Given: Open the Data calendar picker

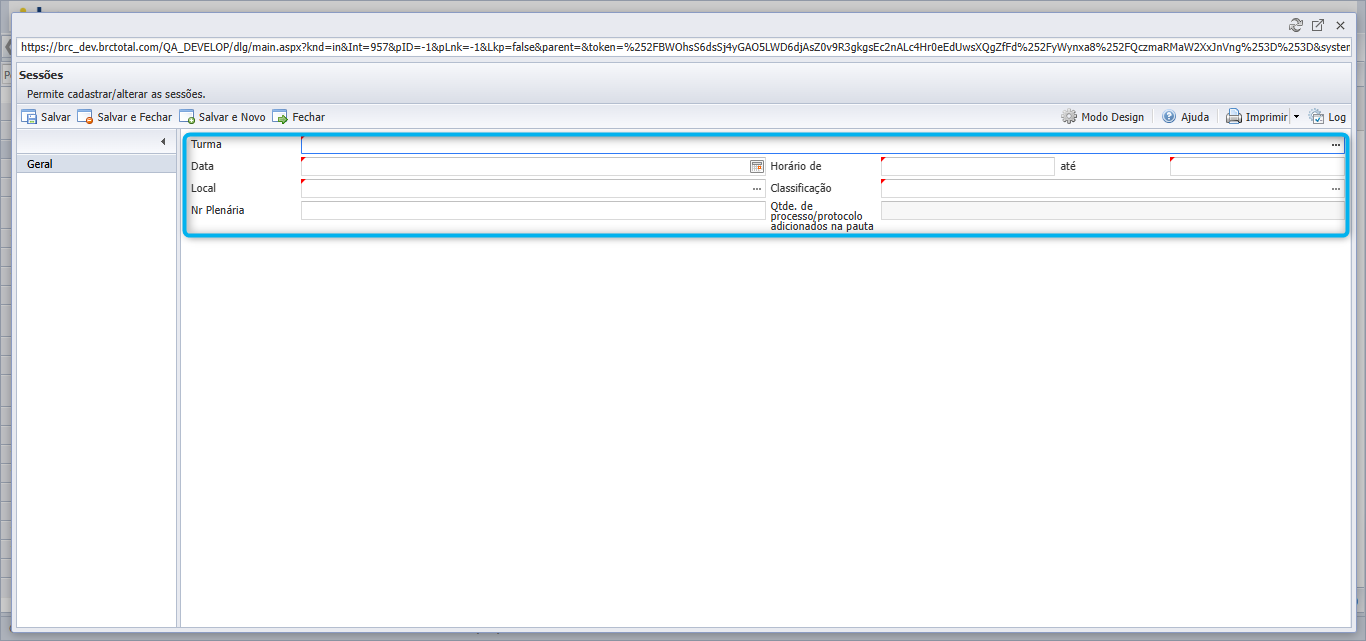Looking at the screenshot, I should [757, 166].
